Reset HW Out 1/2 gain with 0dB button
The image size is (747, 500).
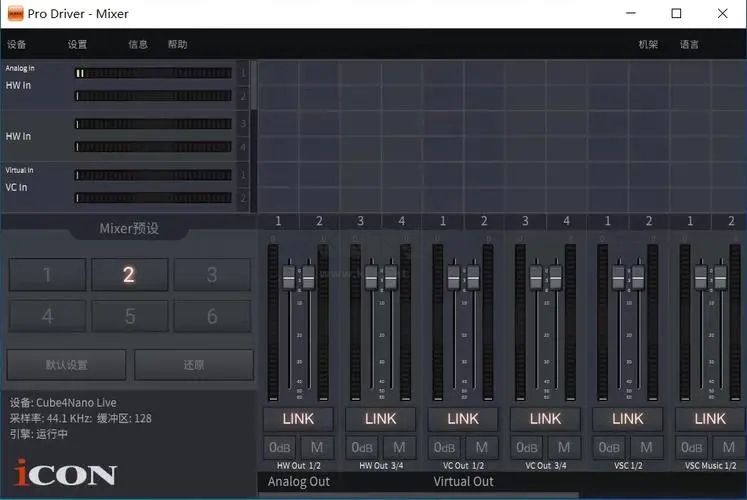(280, 448)
